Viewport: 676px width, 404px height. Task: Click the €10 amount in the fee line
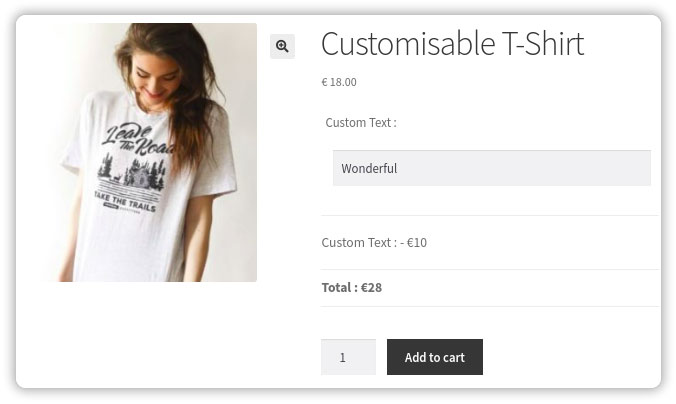click(x=416, y=242)
